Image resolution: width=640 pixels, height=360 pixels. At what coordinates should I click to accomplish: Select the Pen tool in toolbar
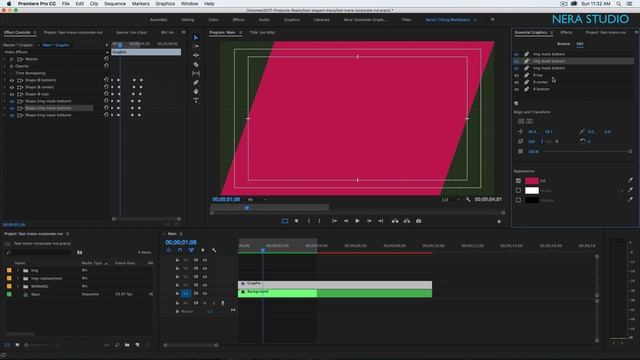pos(196,82)
